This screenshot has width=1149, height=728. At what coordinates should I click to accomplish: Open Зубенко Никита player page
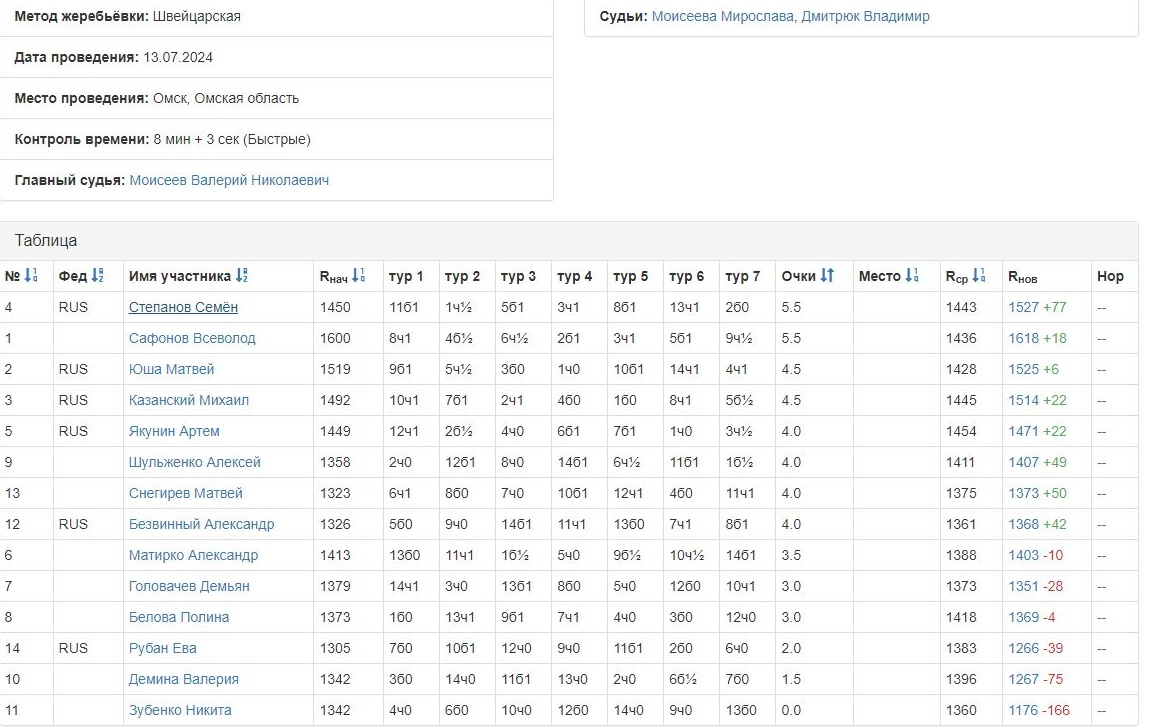(x=180, y=710)
